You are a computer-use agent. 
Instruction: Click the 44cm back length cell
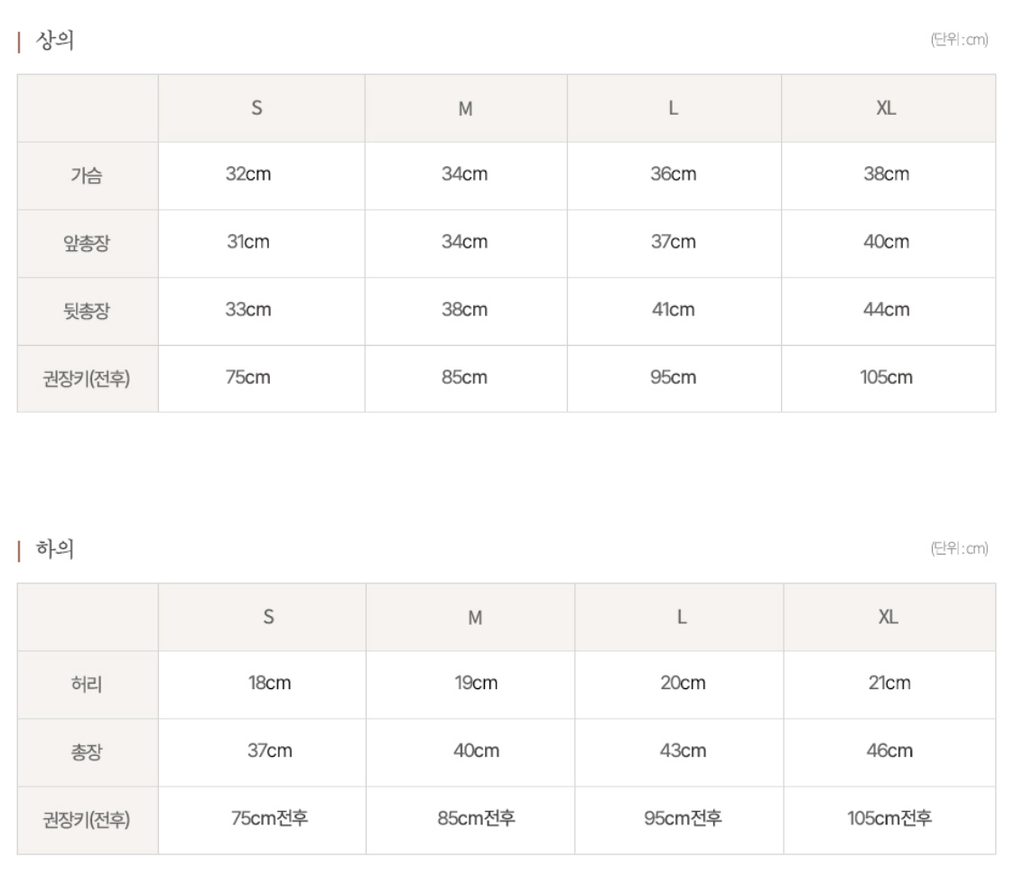[x=886, y=310]
